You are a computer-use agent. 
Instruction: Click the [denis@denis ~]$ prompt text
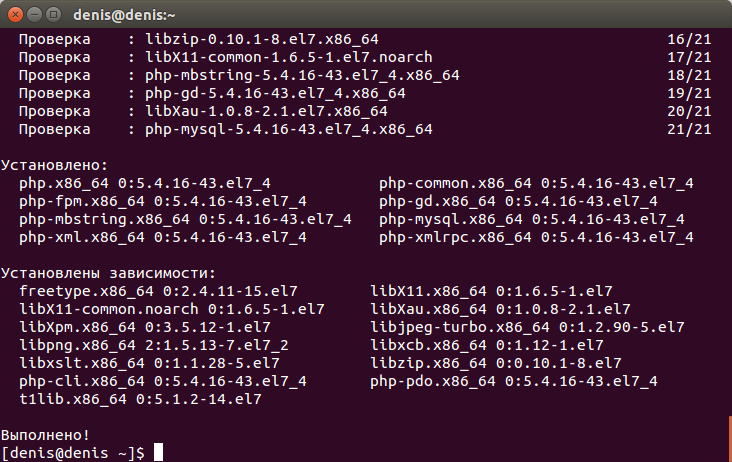pos(73,453)
